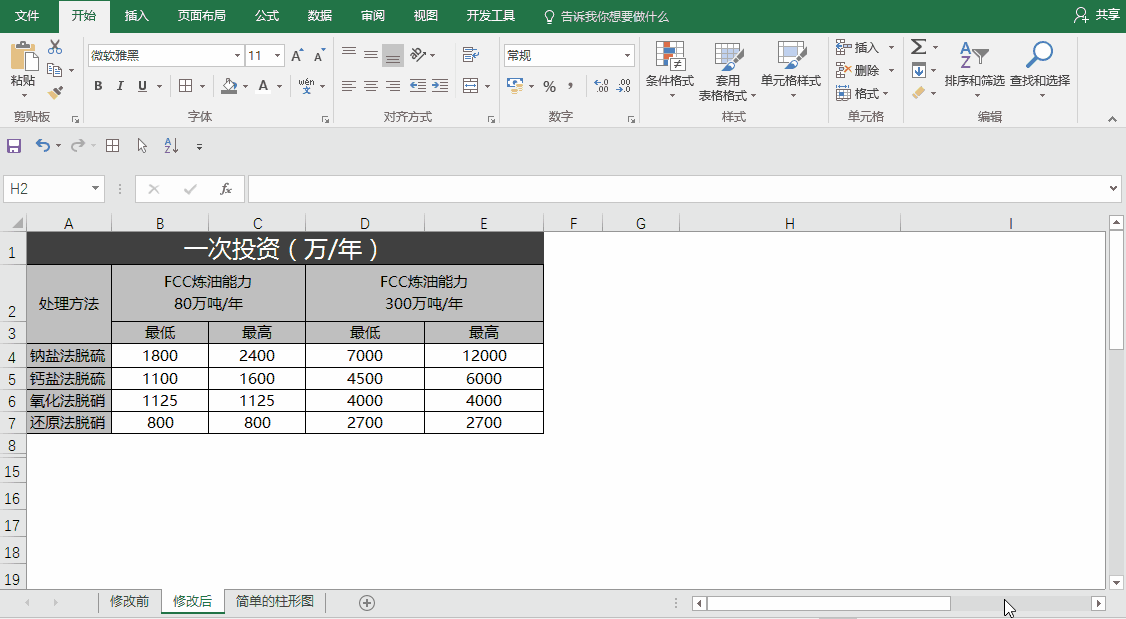Expand the number format 常规 dropdown
1126x619 pixels.
627,56
